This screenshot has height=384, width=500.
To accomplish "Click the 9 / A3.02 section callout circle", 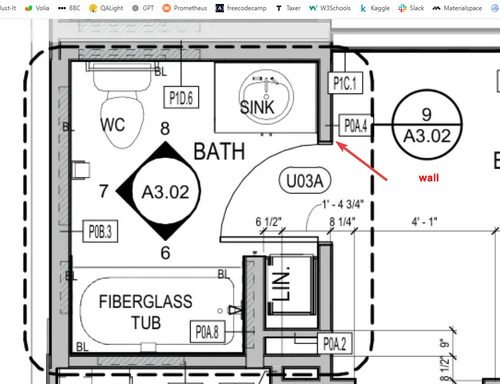I will point(427,124).
